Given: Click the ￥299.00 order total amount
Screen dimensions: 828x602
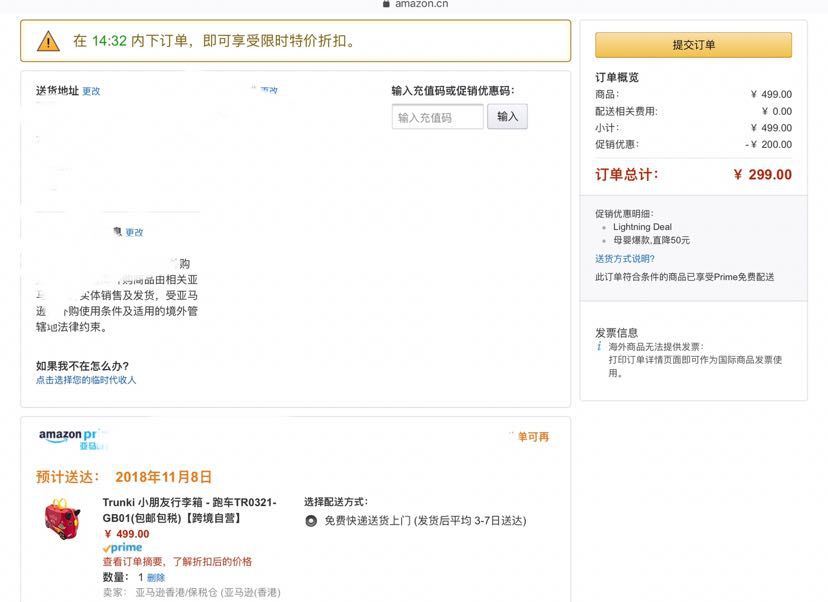Looking at the screenshot, I should [x=762, y=175].
